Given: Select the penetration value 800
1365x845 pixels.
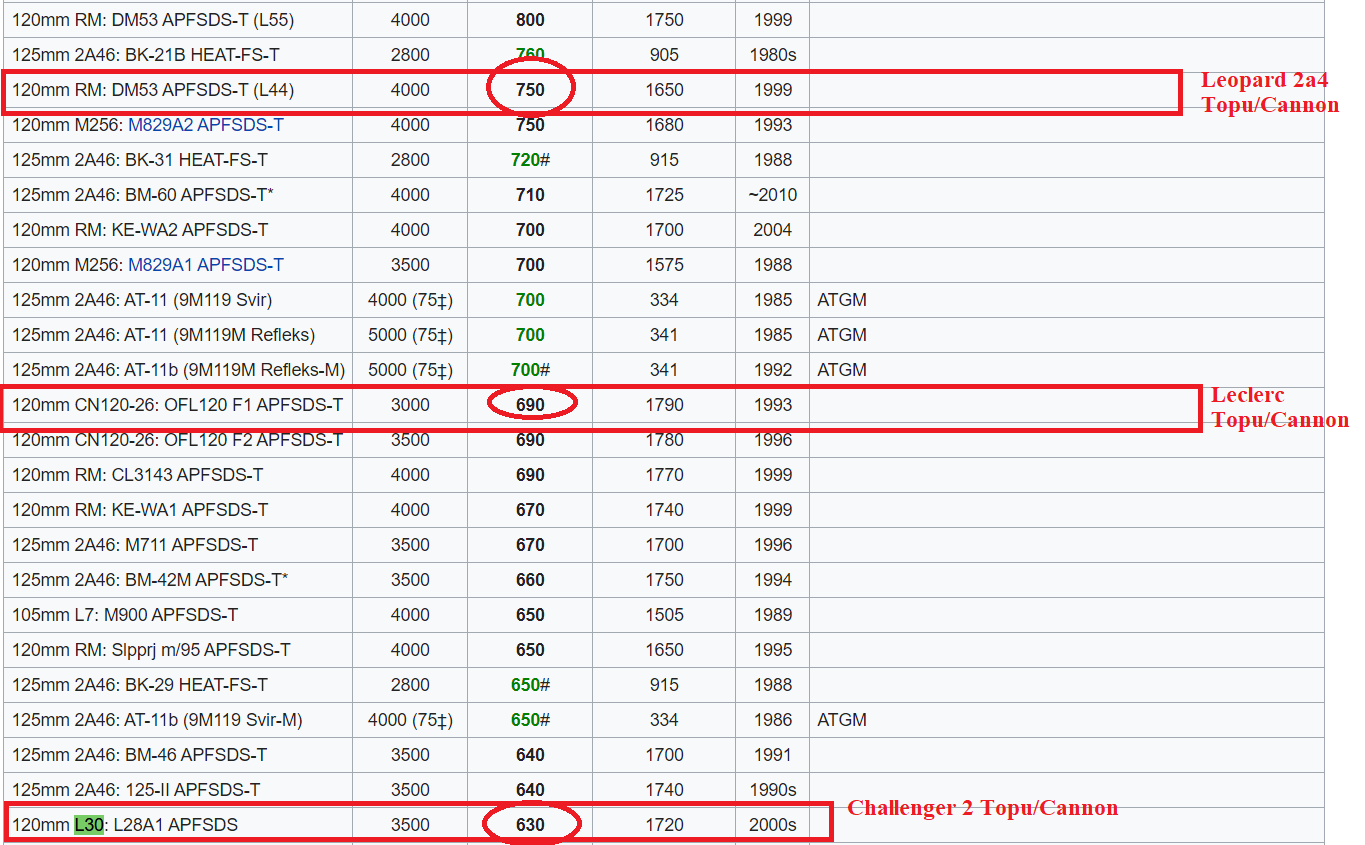Looking at the screenshot, I should 530,20.
